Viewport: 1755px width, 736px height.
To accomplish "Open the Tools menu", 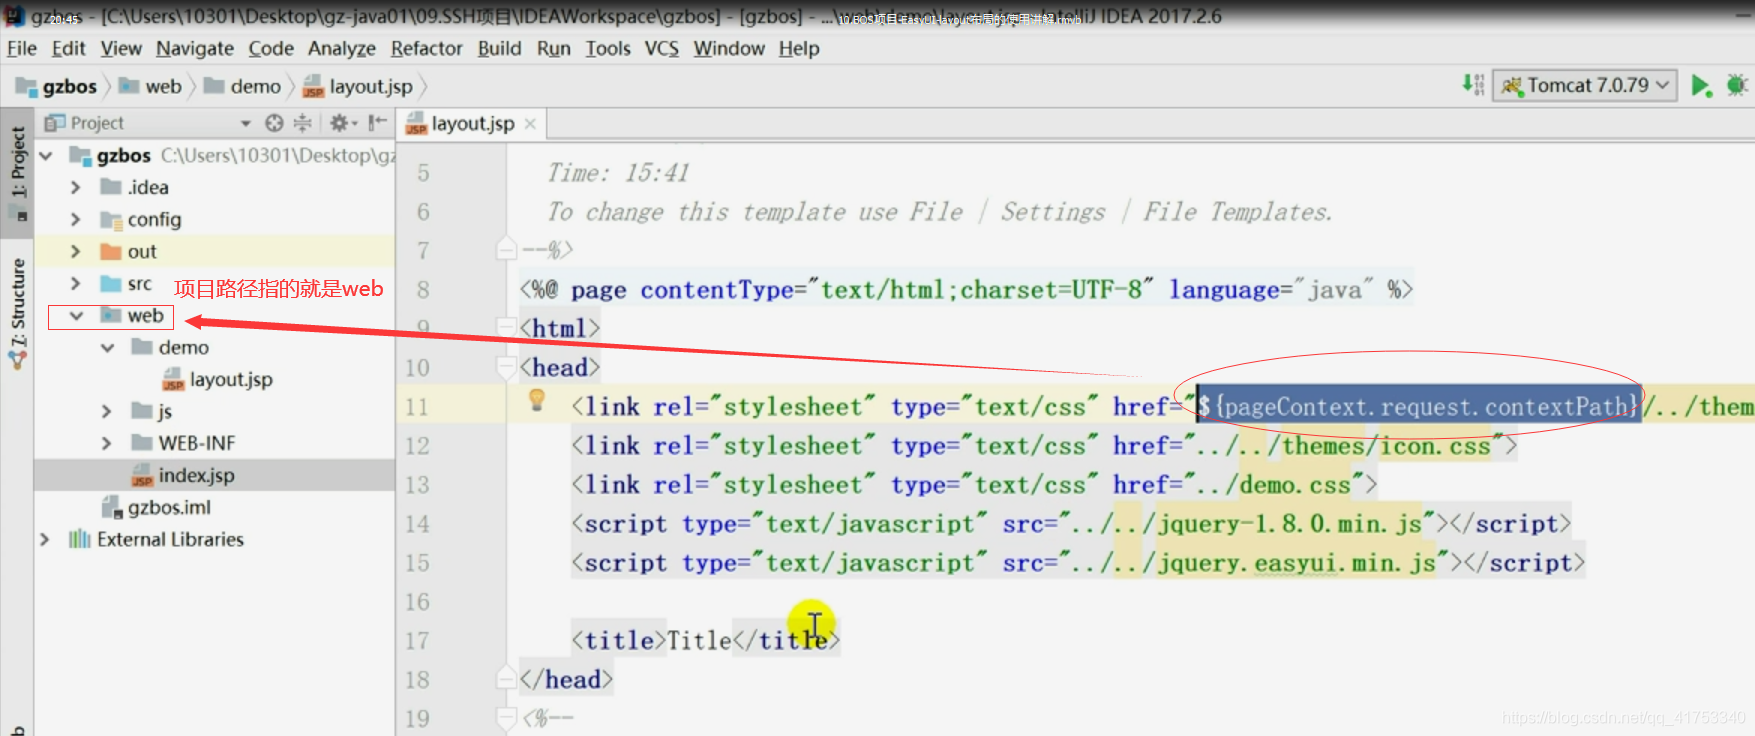I will click(x=608, y=48).
